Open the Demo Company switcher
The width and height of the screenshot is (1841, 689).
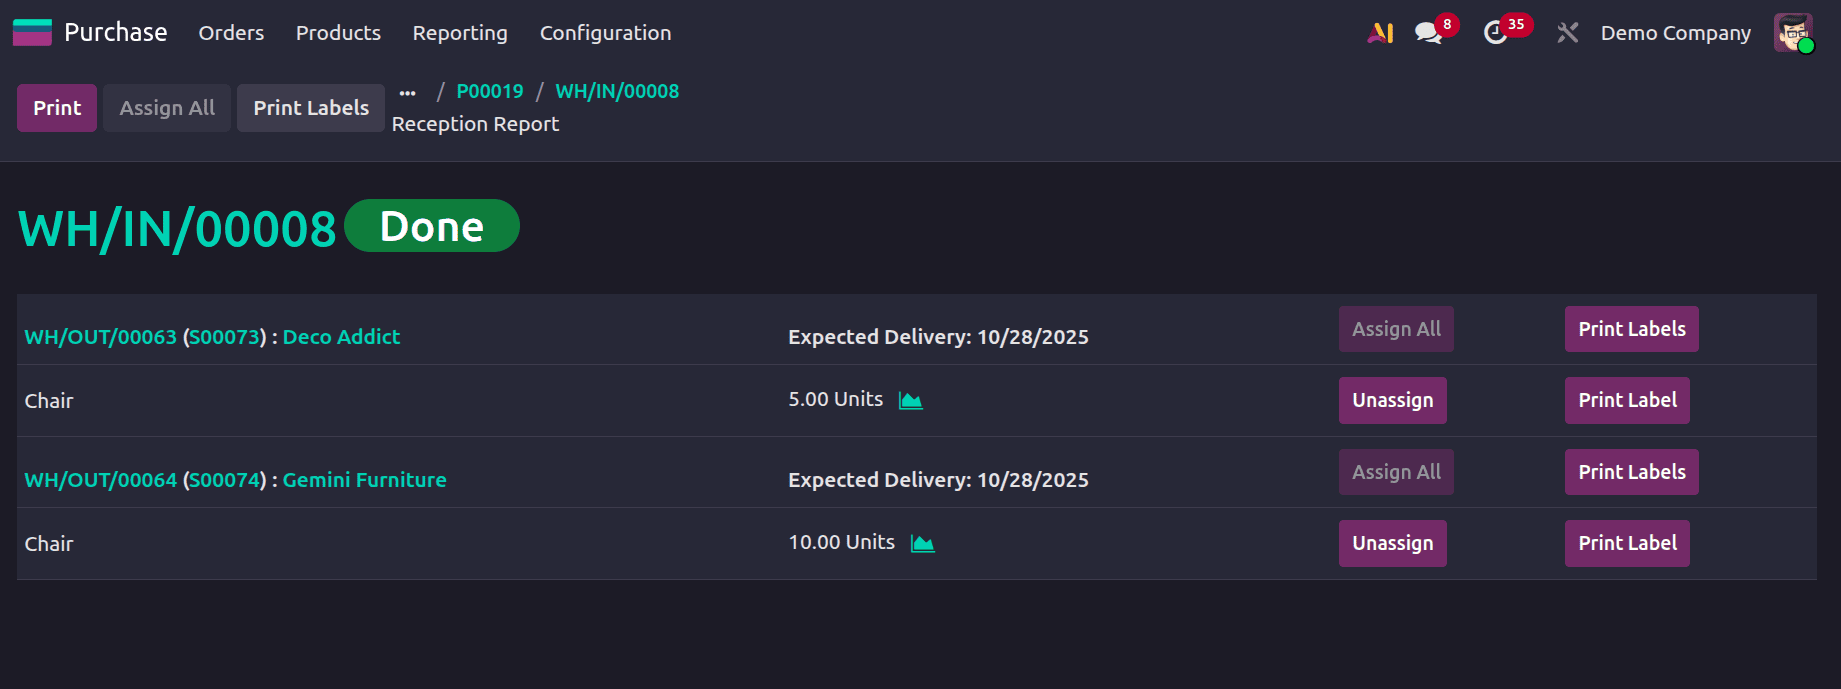tap(1676, 32)
